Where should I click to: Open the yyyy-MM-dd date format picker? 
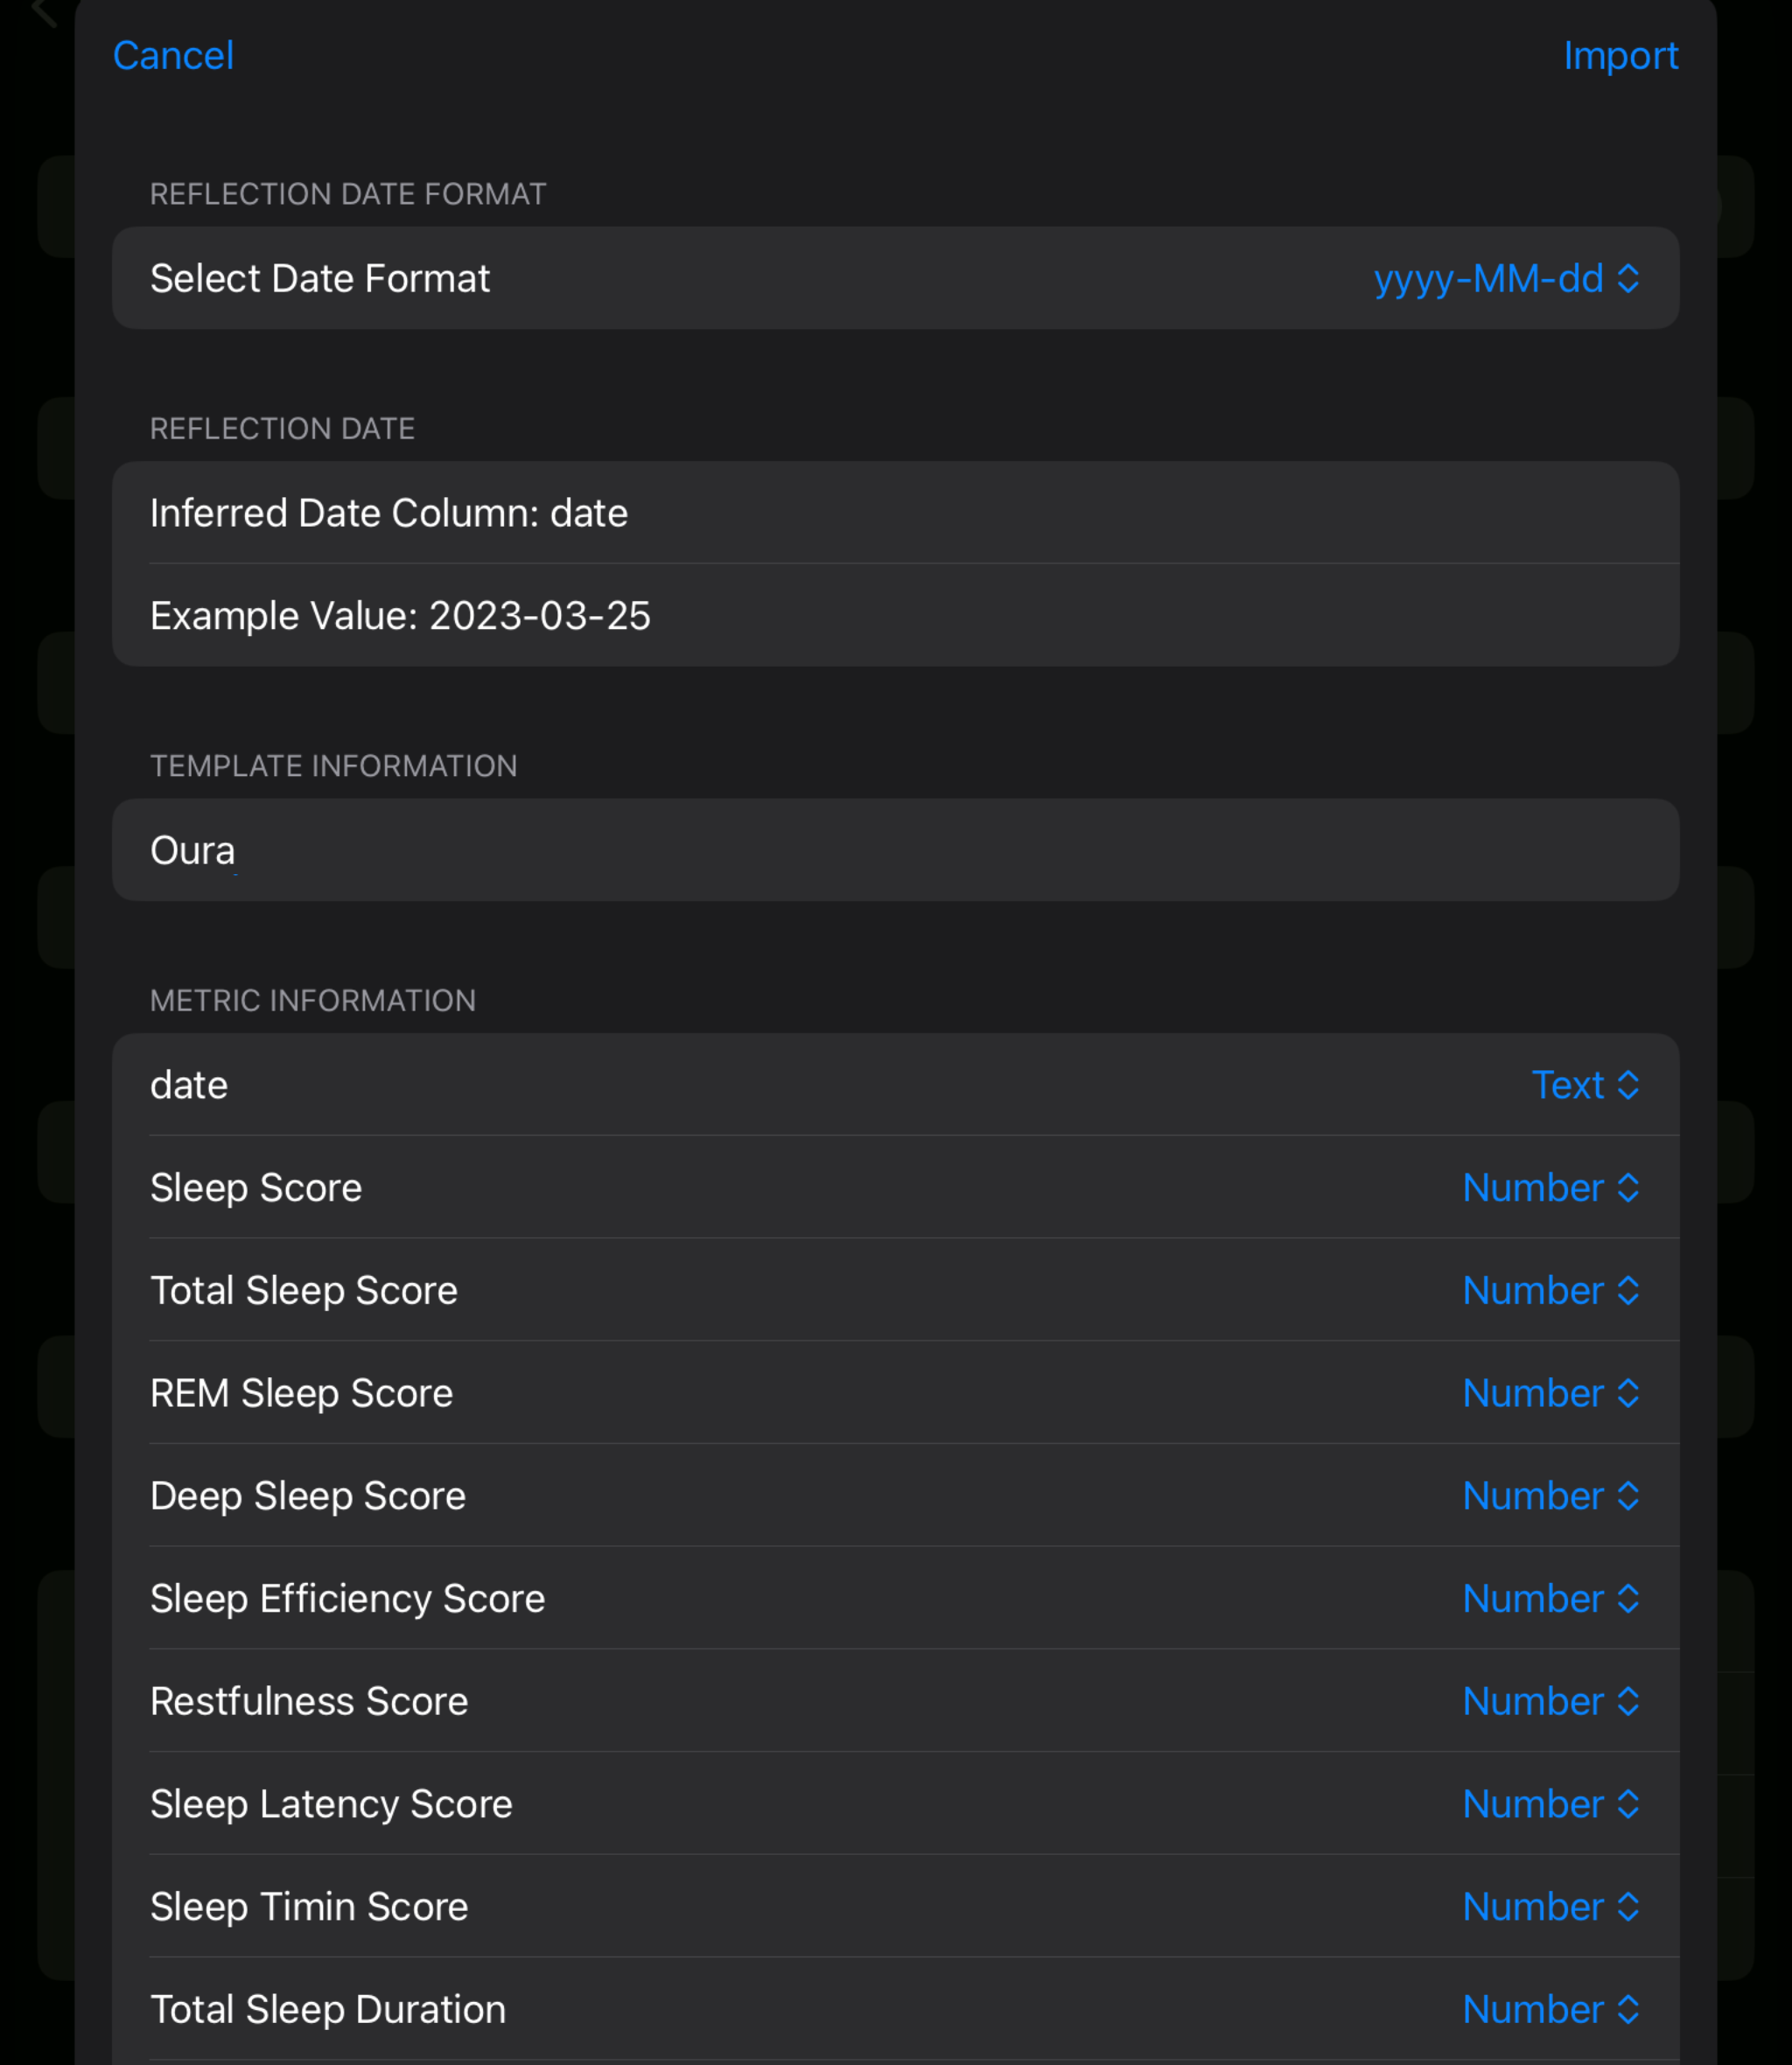tap(1506, 279)
